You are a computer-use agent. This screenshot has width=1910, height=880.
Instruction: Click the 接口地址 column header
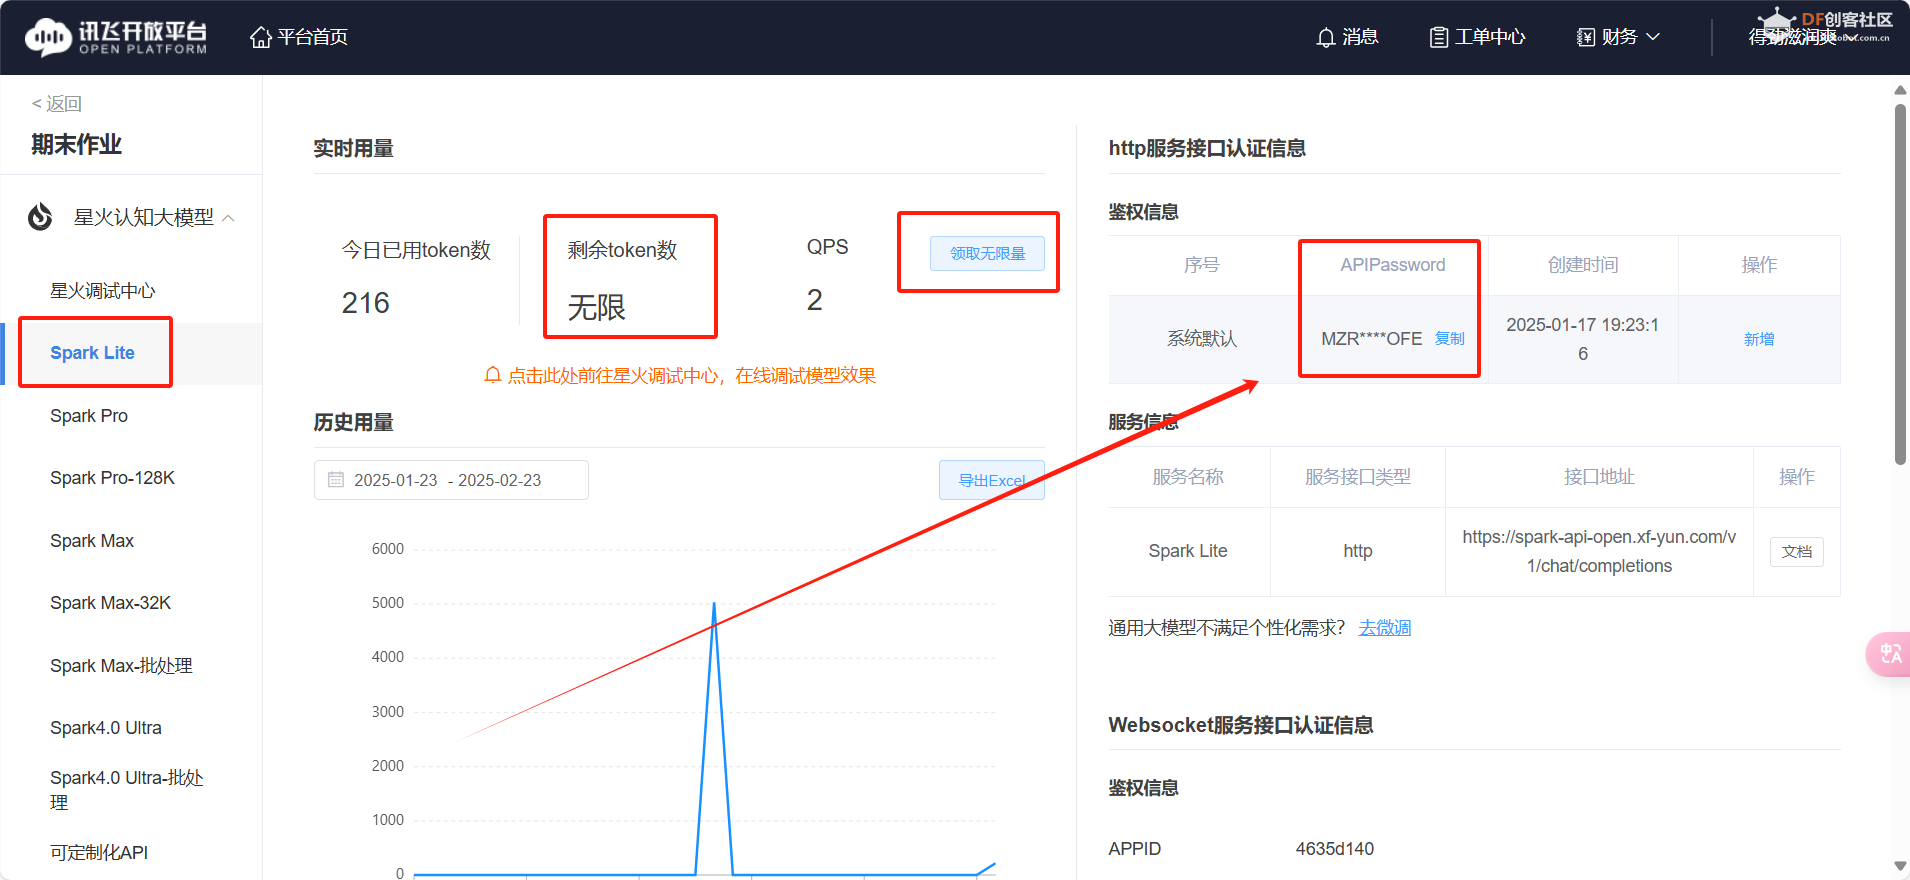pos(1599,477)
